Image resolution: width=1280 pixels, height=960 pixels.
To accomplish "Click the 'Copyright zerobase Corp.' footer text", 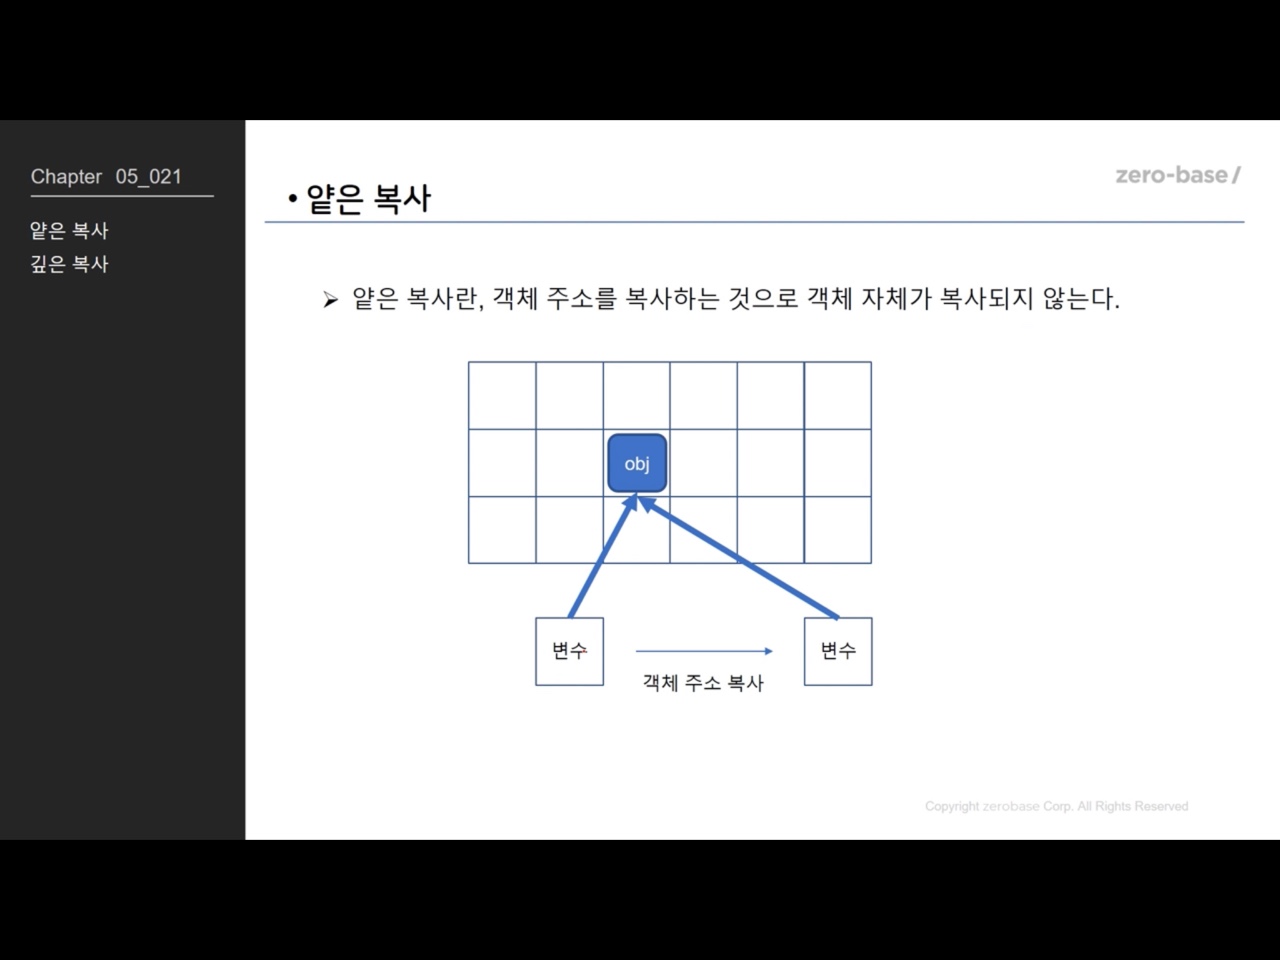I will pos(1056,806).
